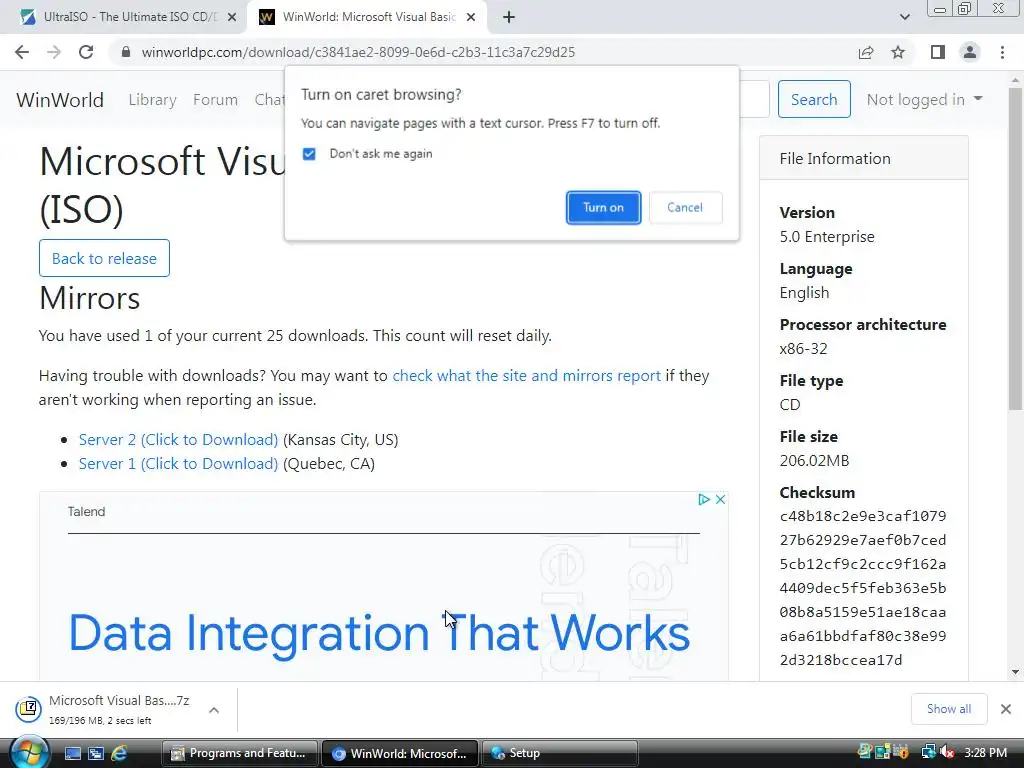Click the site Search button

(x=814, y=99)
